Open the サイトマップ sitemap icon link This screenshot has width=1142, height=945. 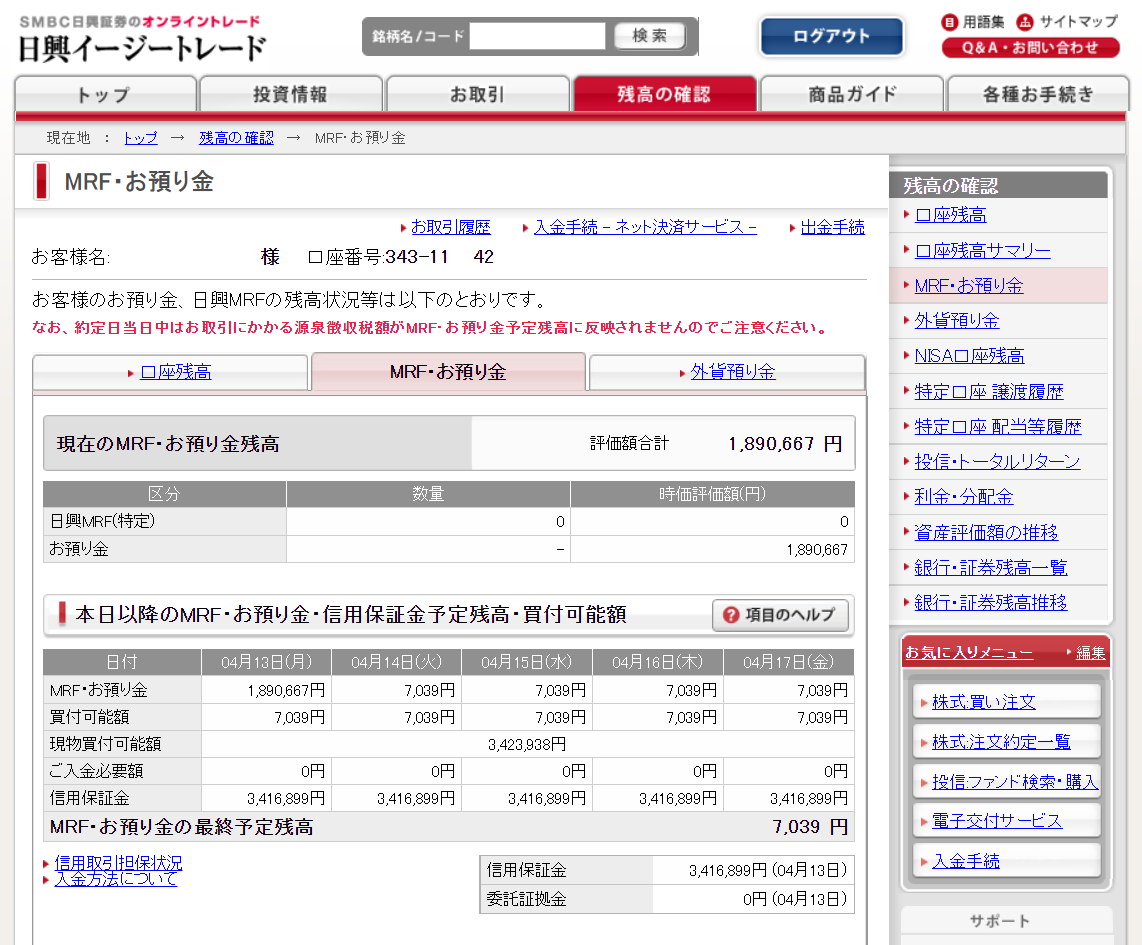pos(1067,22)
